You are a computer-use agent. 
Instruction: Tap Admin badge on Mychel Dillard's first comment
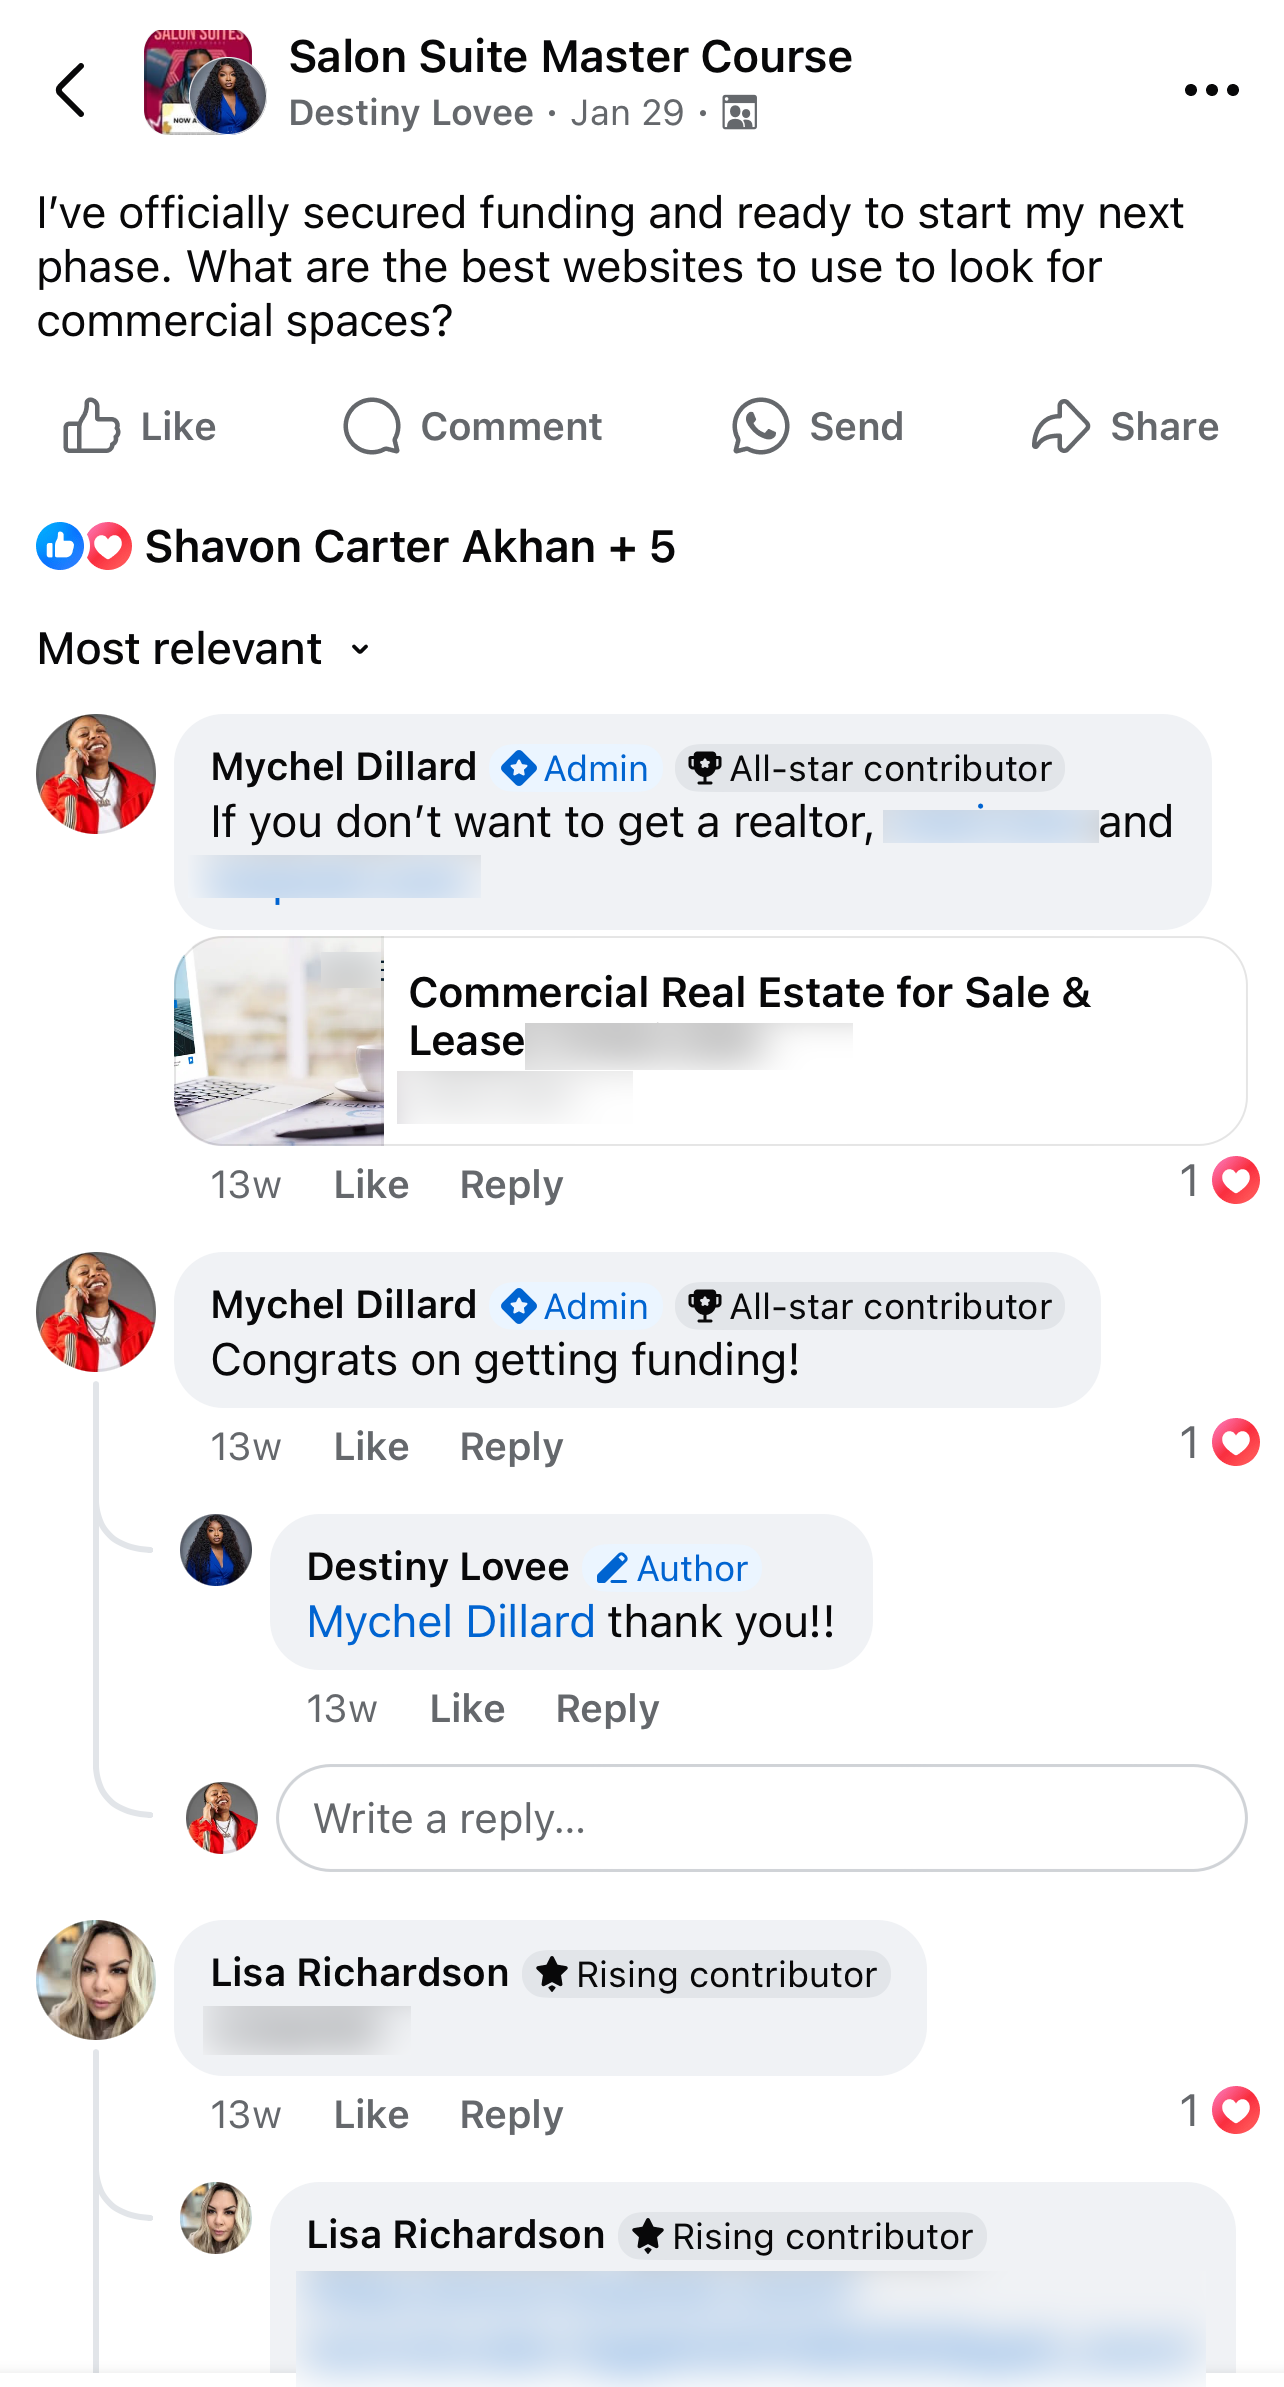pyautogui.click(x=576, y=768)
